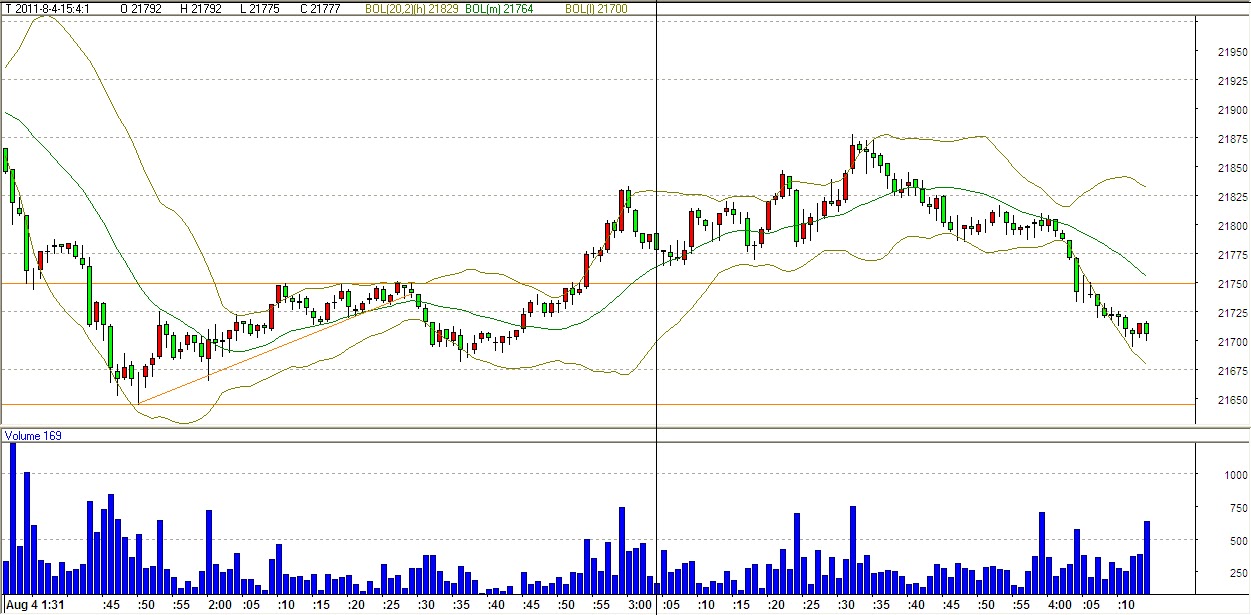Select the lowest horizontal orange support line
Screen dimensions: 1251x615
(x=598, y=404)
